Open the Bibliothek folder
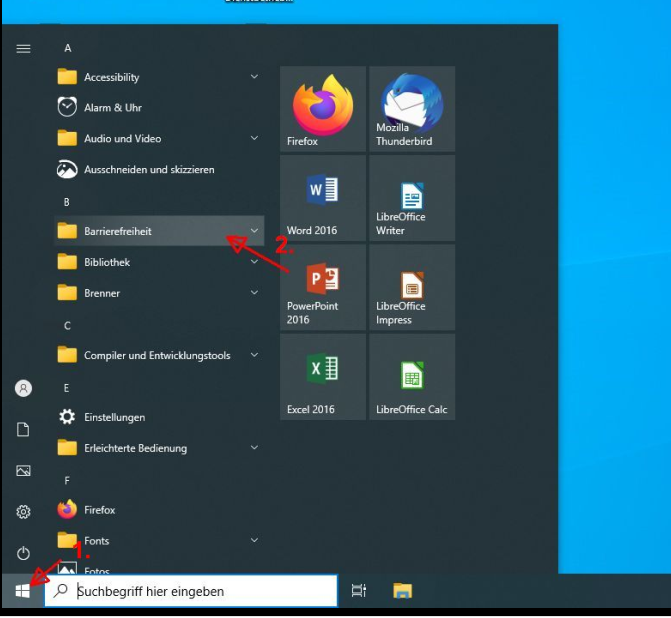 click(159, 262)
